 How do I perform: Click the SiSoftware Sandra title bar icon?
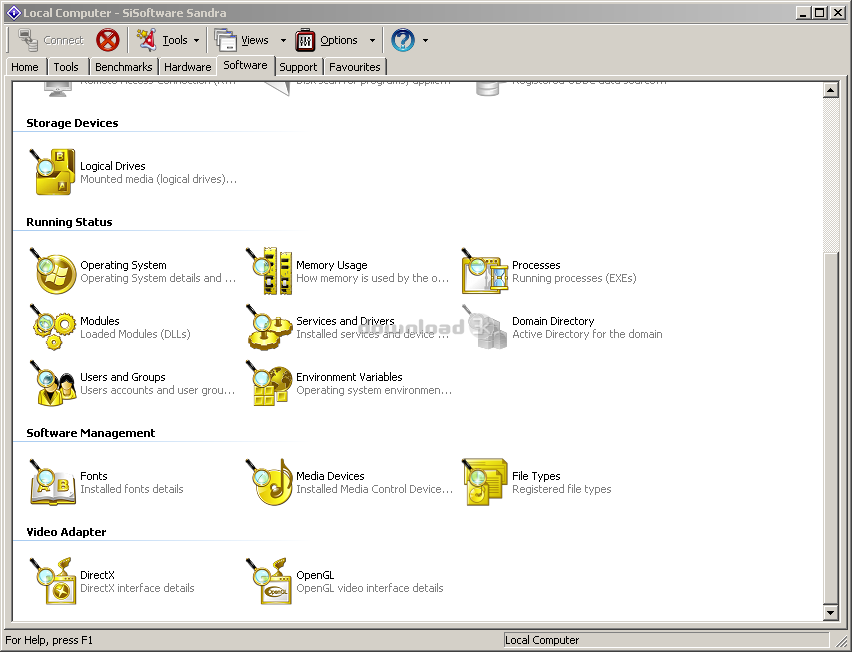[x=14, y=12]
